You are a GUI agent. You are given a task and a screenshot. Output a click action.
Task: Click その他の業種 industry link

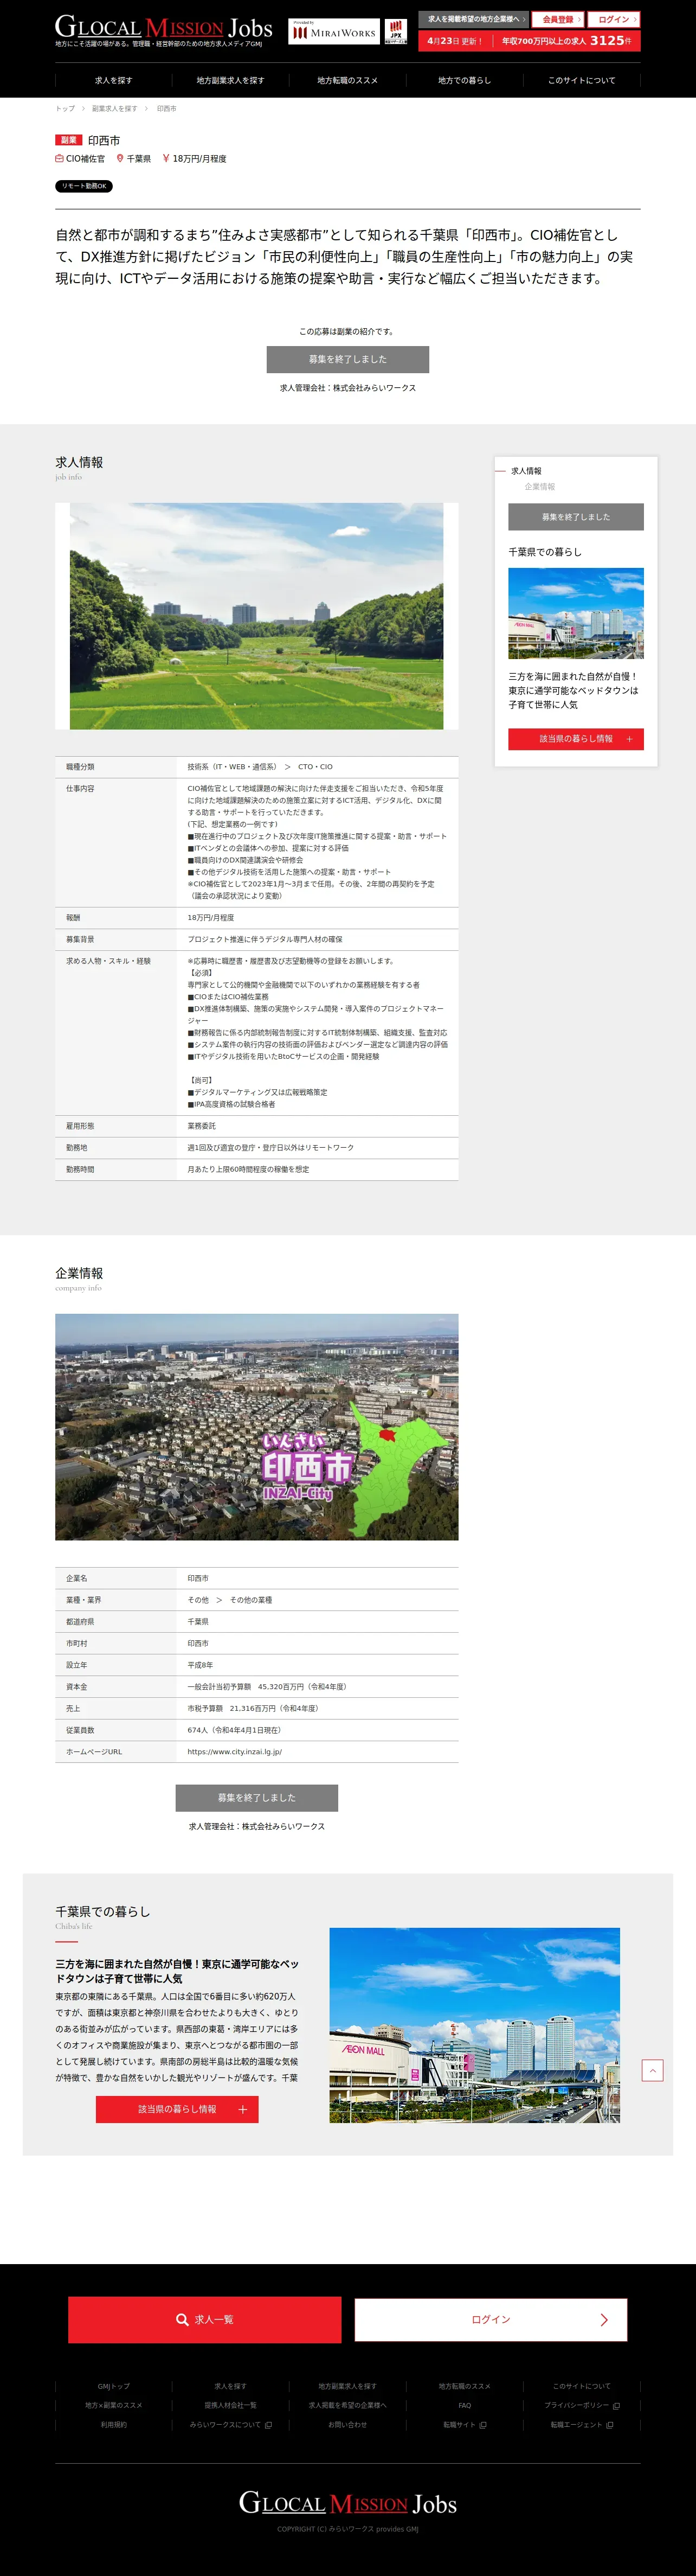pos(251,1600)
